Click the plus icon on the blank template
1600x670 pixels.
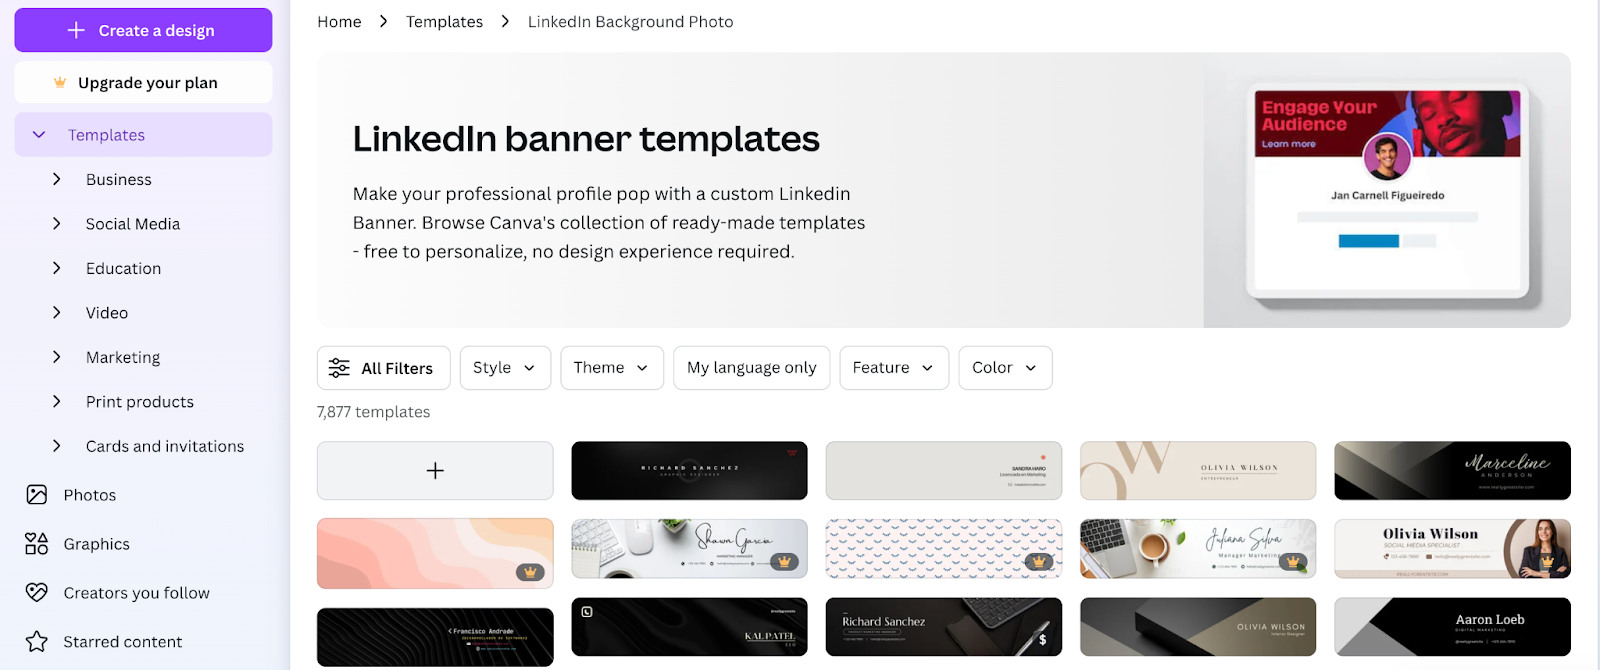point(435,471)
